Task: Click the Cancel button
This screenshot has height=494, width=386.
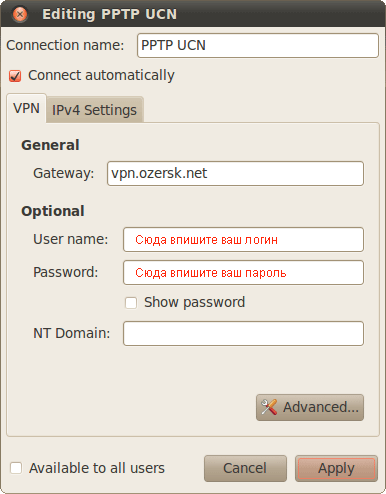Action: click(x=245, y=468)
